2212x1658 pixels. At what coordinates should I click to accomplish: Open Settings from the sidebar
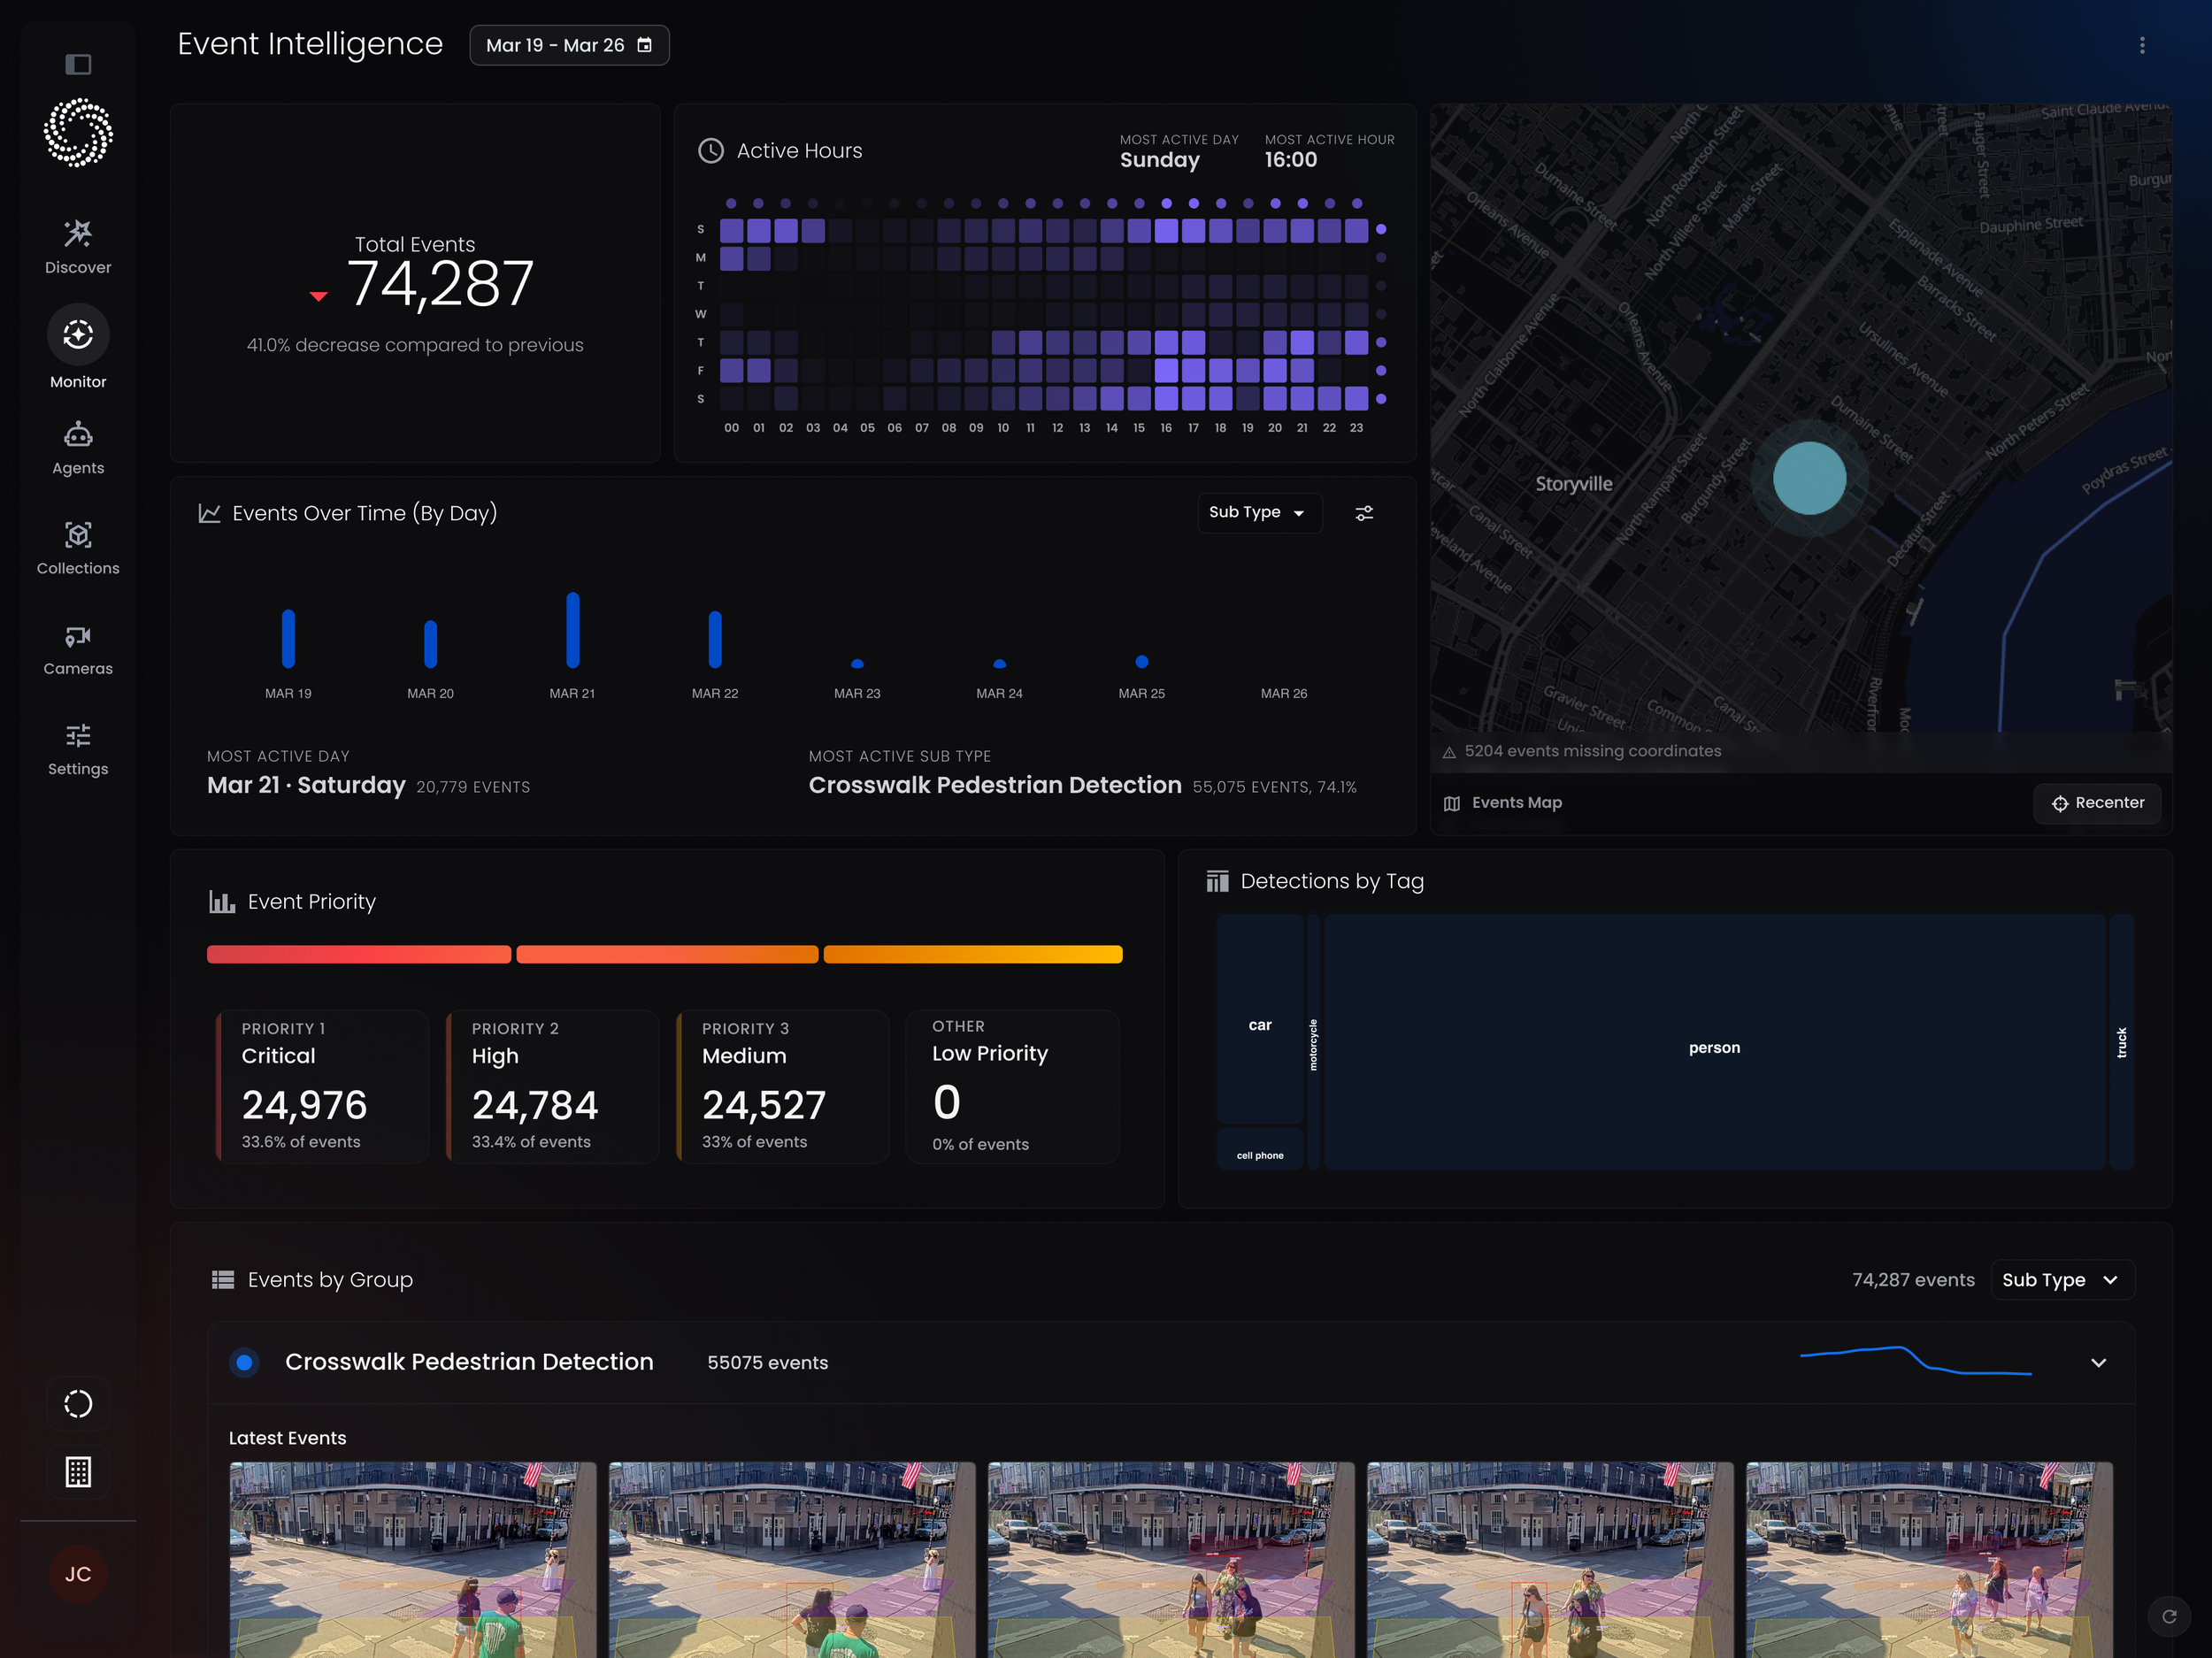(78, 748)
